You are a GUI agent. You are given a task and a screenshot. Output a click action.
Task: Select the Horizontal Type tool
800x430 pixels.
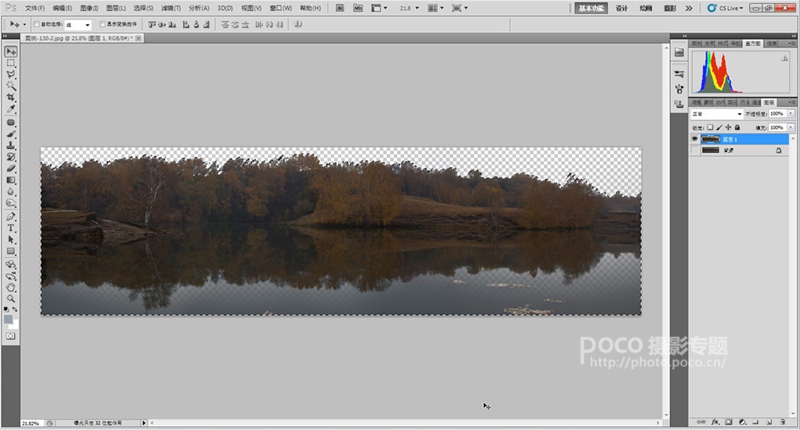pyautogui.click(x=11, y=228)
